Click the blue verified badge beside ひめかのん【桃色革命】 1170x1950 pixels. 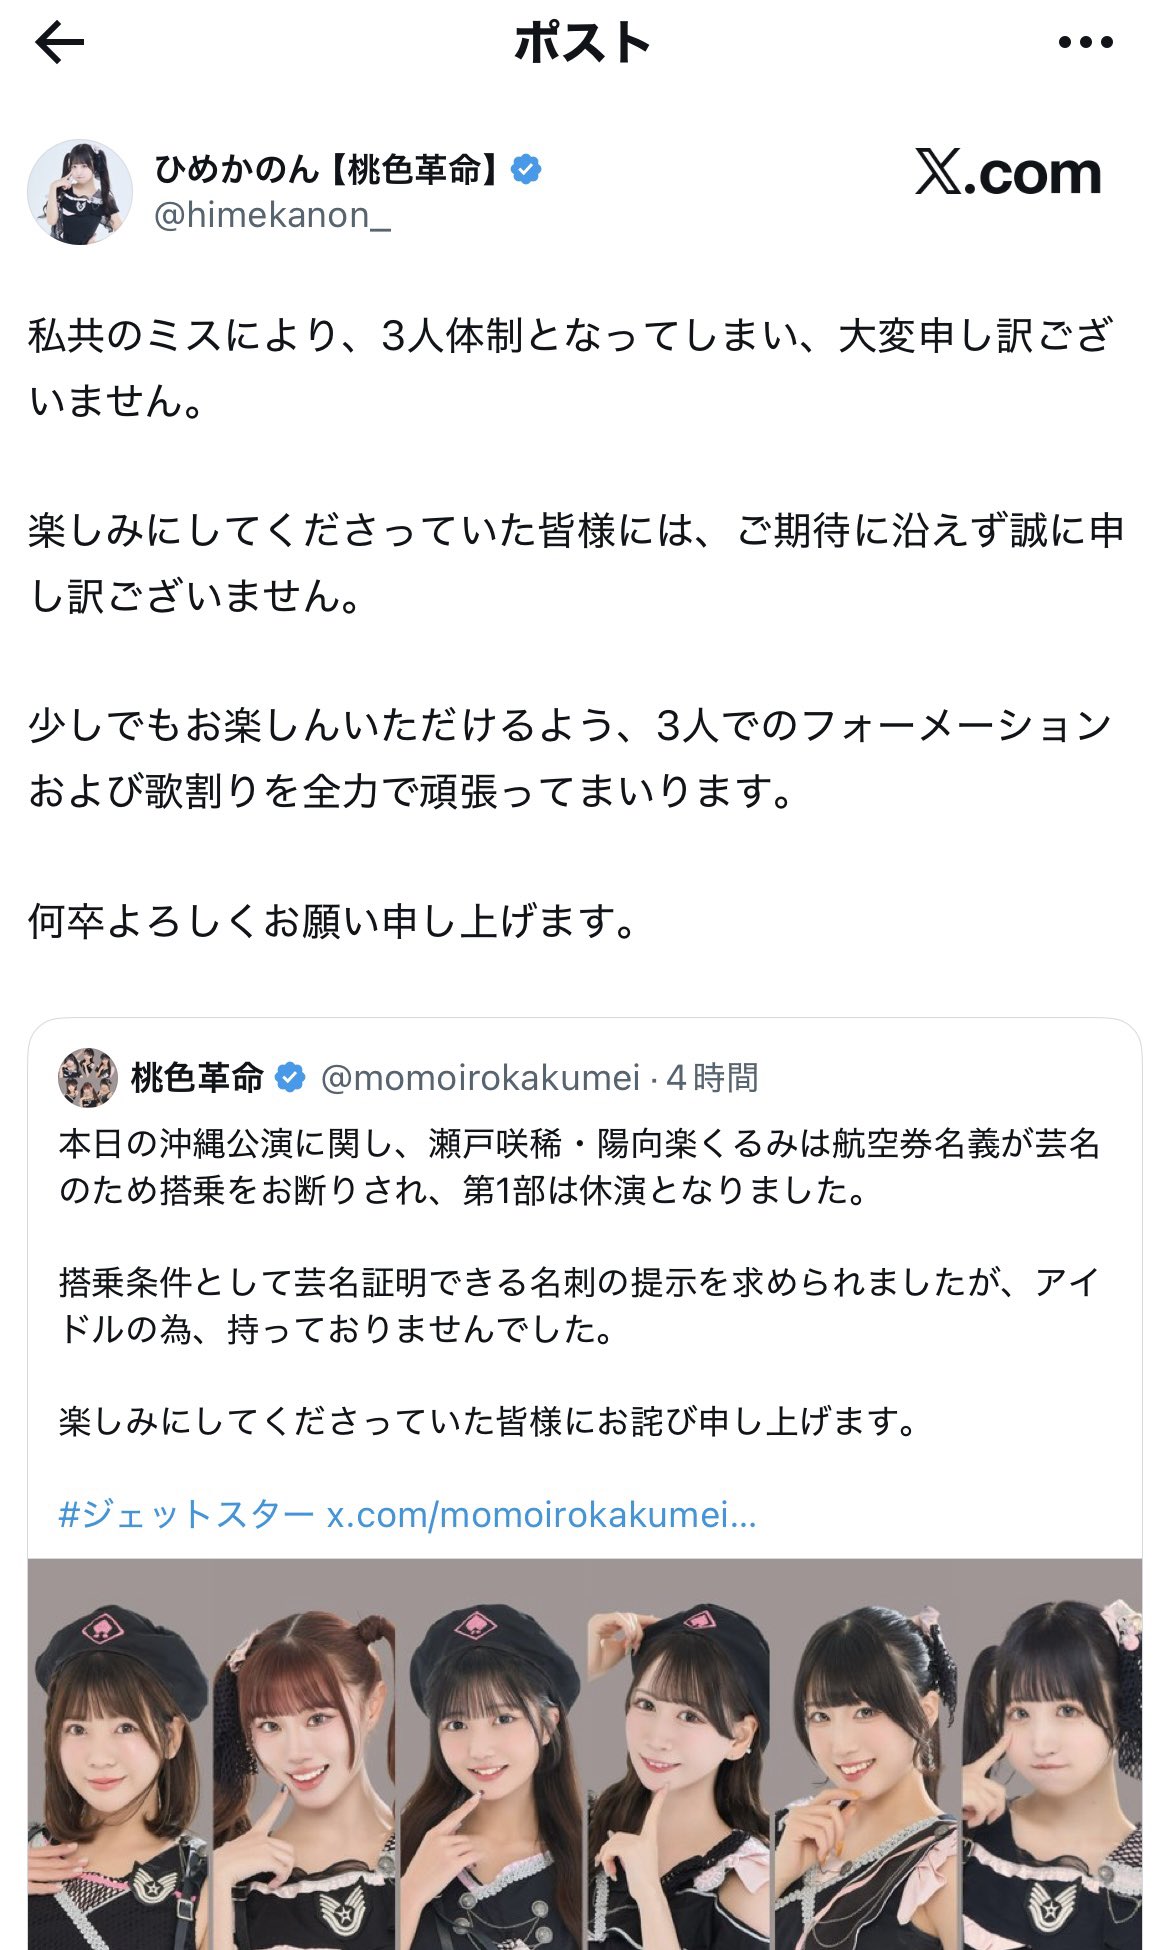click(526, 170)
